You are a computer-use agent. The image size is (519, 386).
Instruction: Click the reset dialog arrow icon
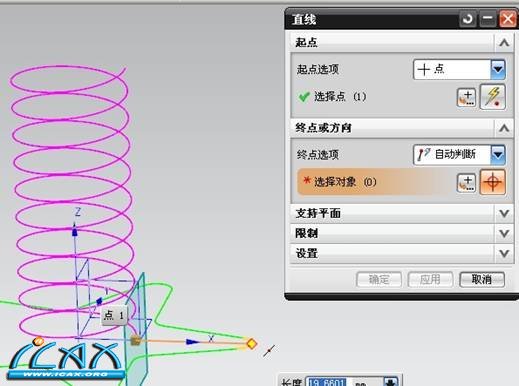point(468,19)
